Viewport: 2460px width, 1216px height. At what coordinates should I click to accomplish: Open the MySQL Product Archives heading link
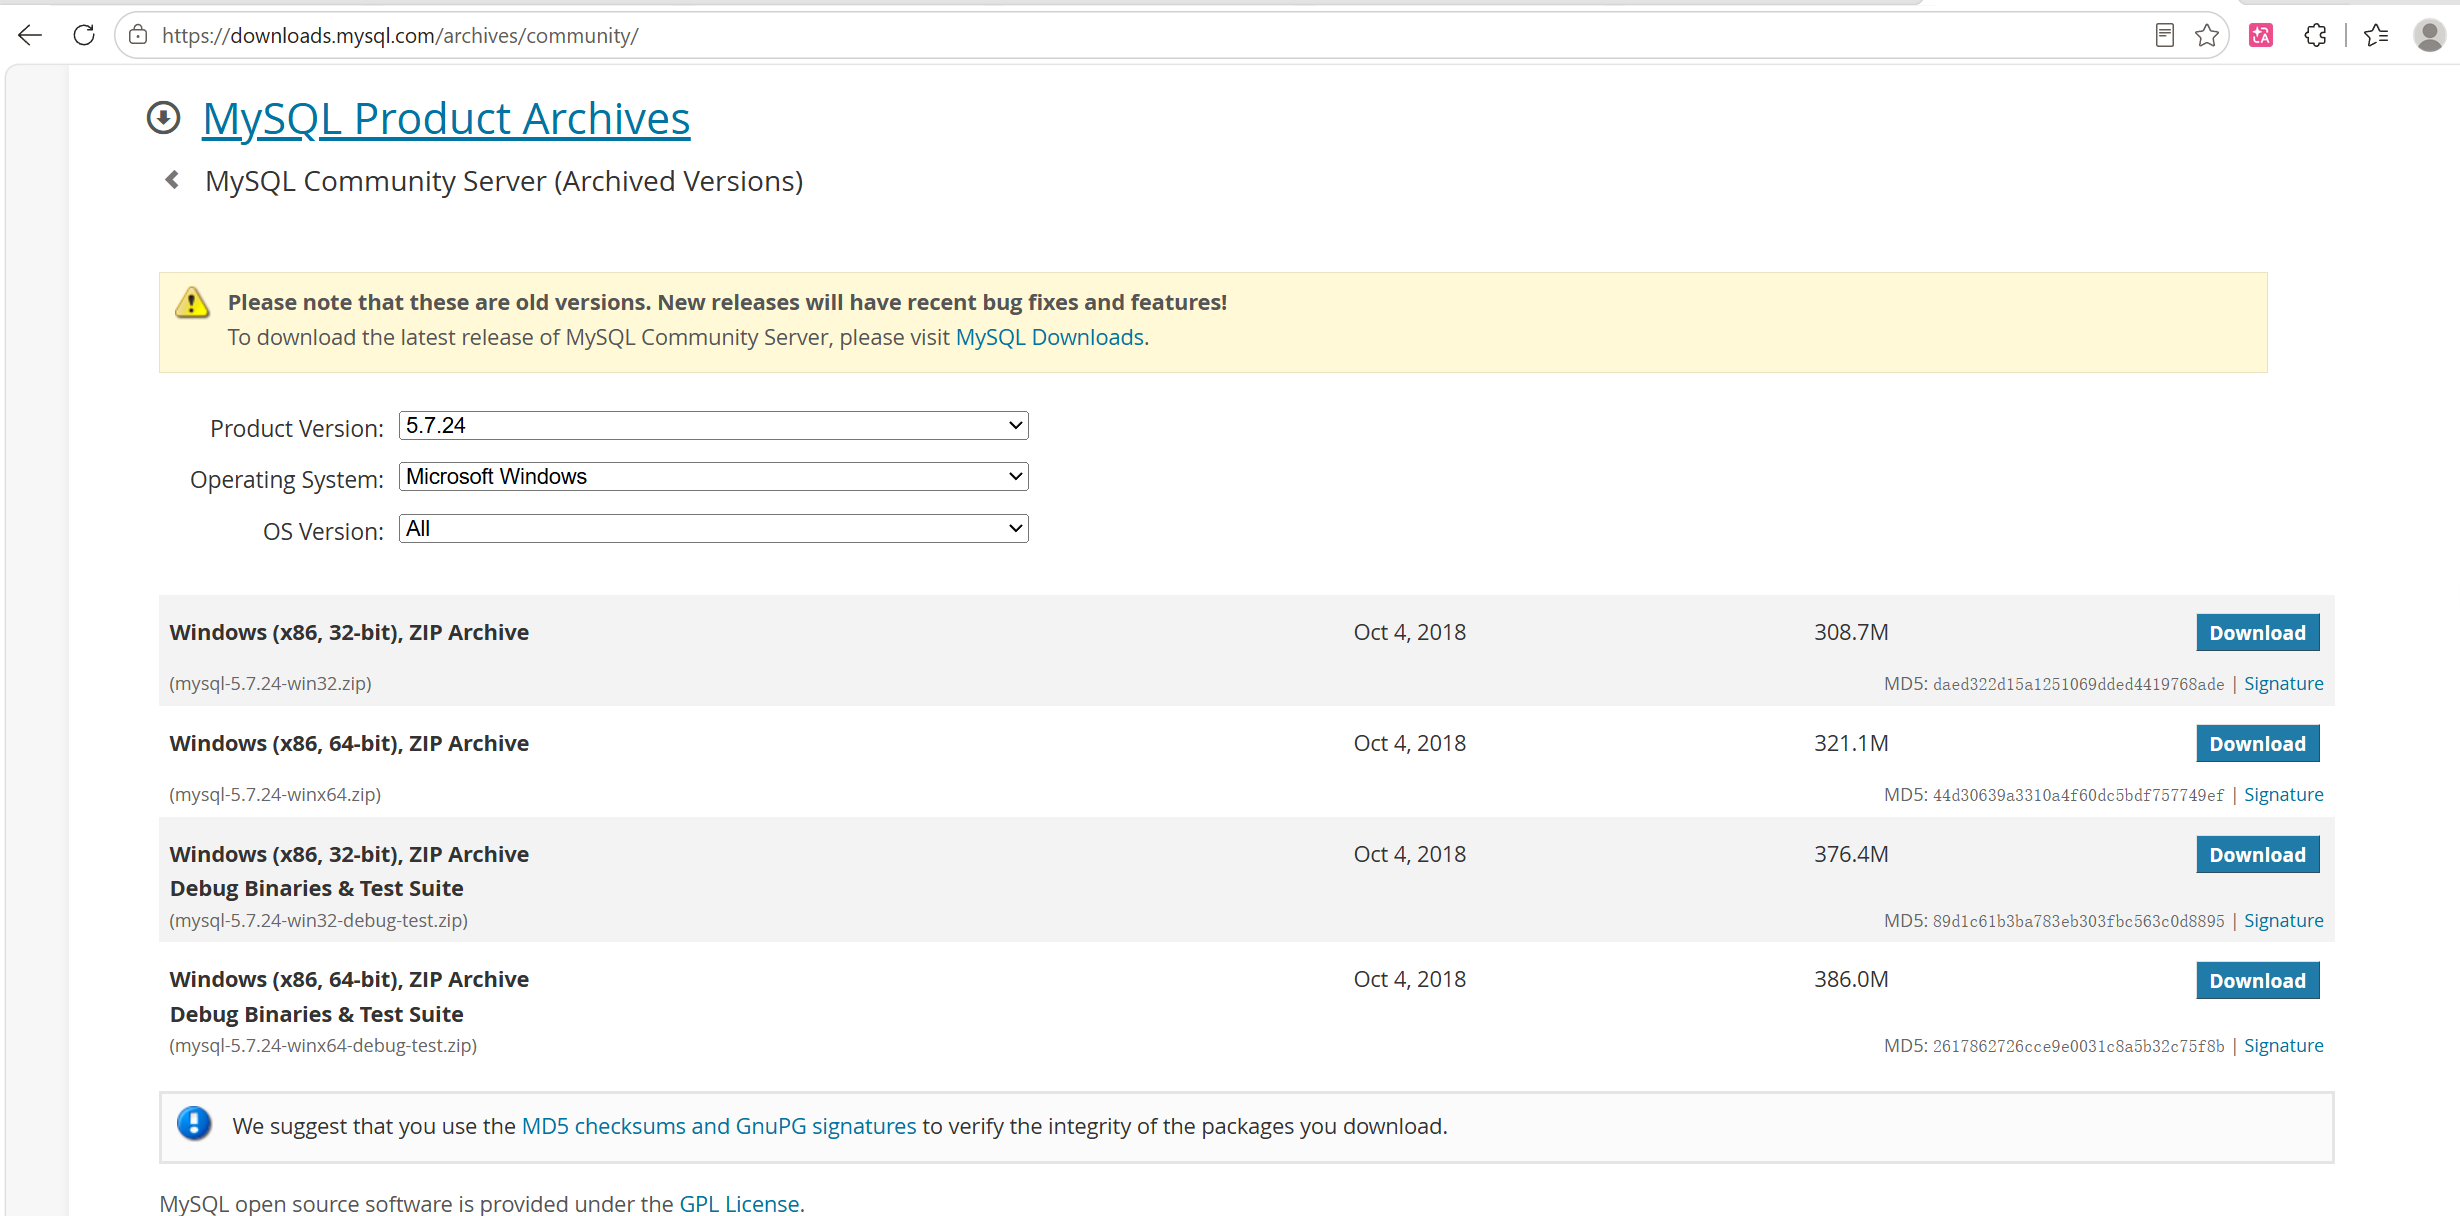tap(446, 119)
